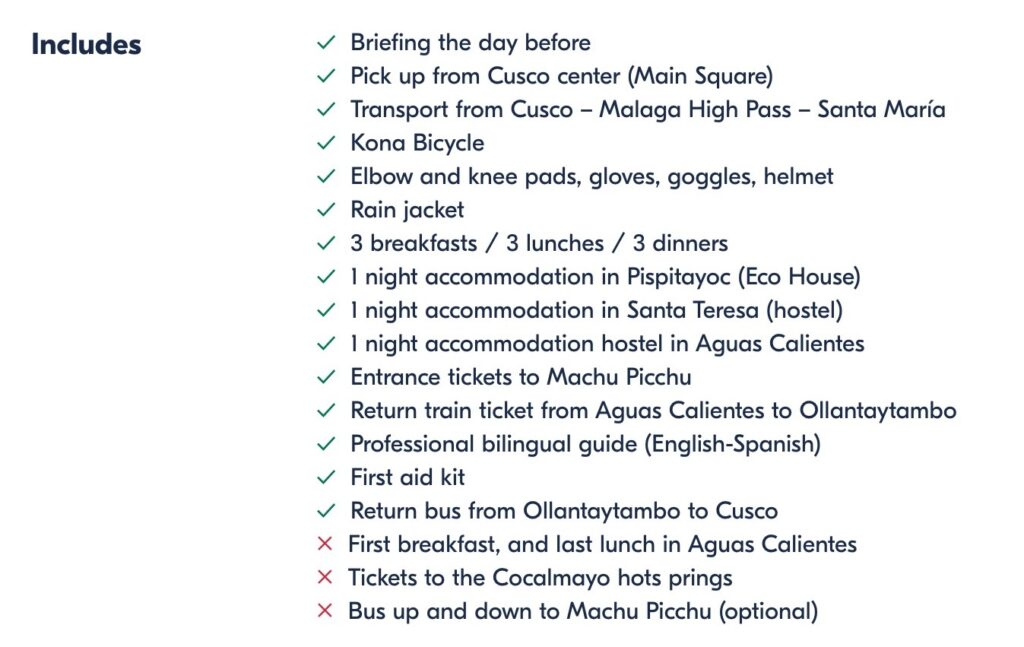Click the green check beside Rain jacket
This screenshot has width=1024, height=647.
click(325, 210)
